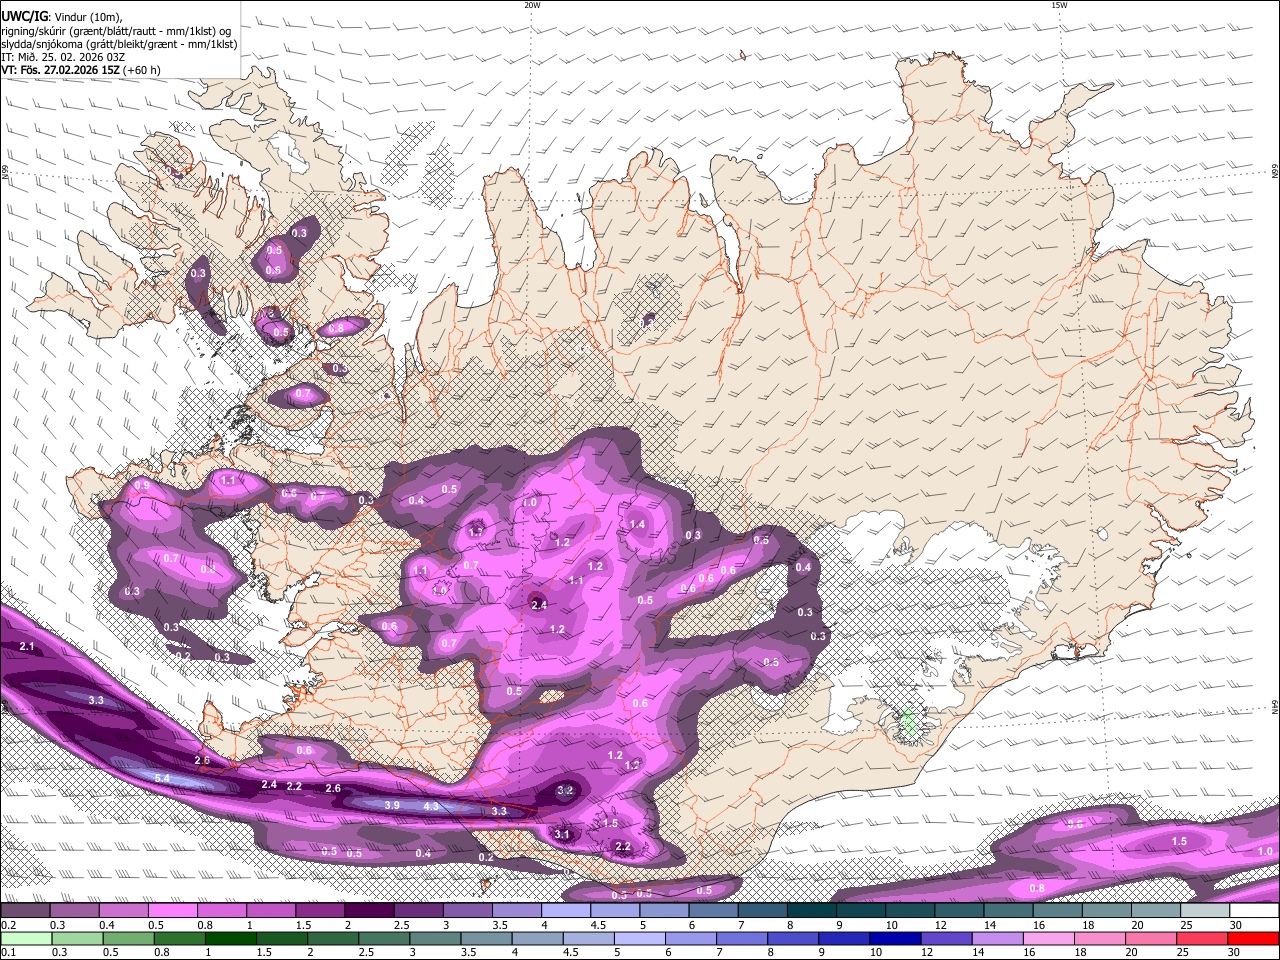1280x960 pixels.
Task: Click the 1.4 precipitation value on the map
Action: (x=637, y=524)
